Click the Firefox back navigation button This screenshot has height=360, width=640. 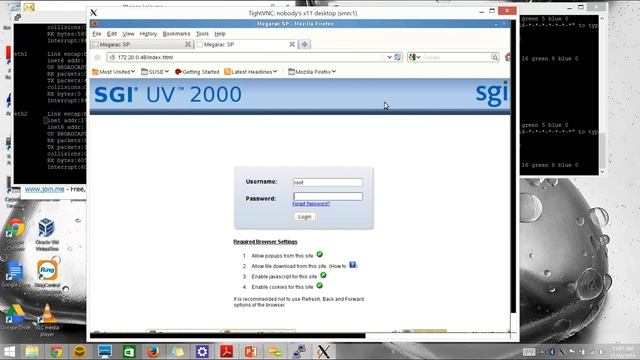(98, 58)
